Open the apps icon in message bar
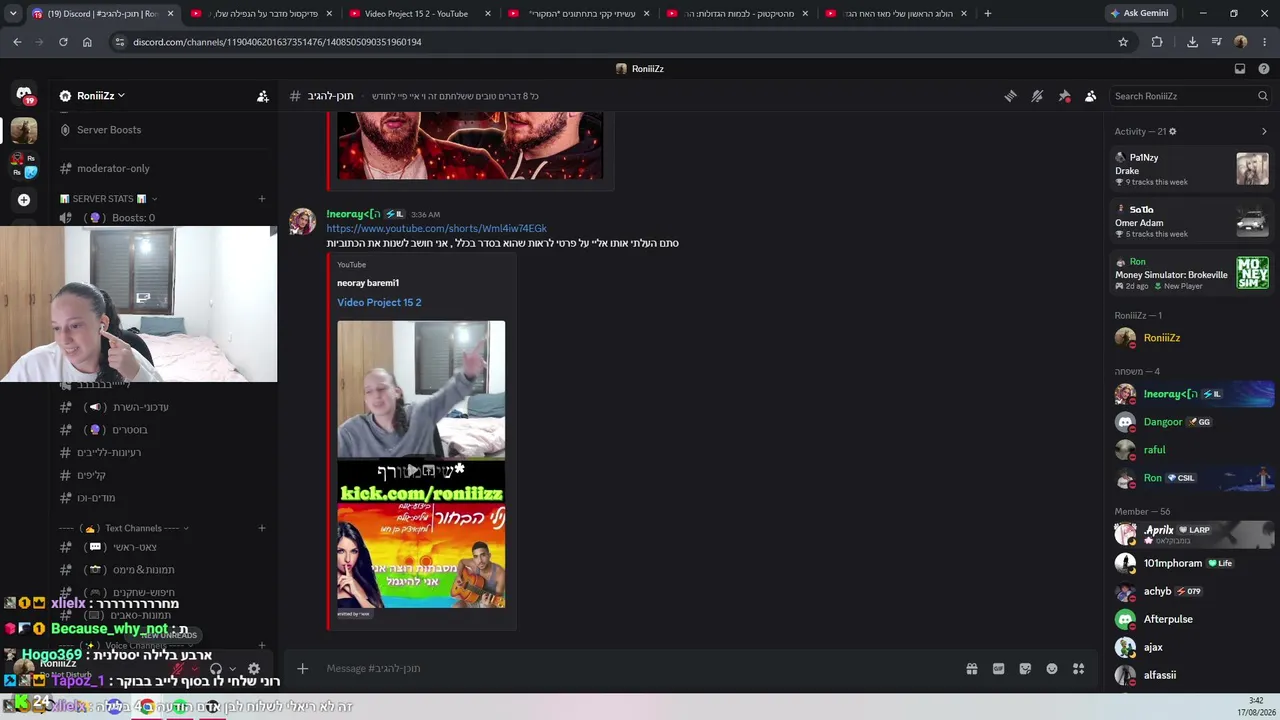1280x720 pixels. tap(1078, 669)
